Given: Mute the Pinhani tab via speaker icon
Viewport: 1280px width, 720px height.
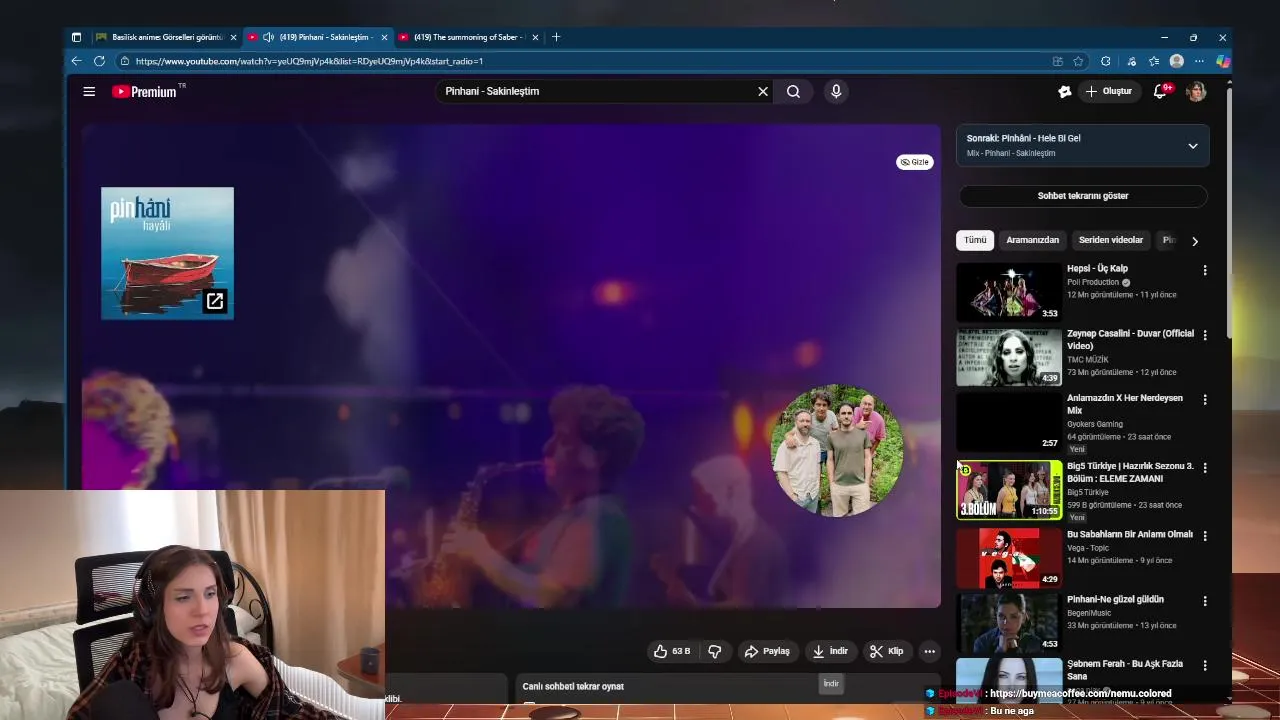Looking at the screenshot, I should point(268,37).
